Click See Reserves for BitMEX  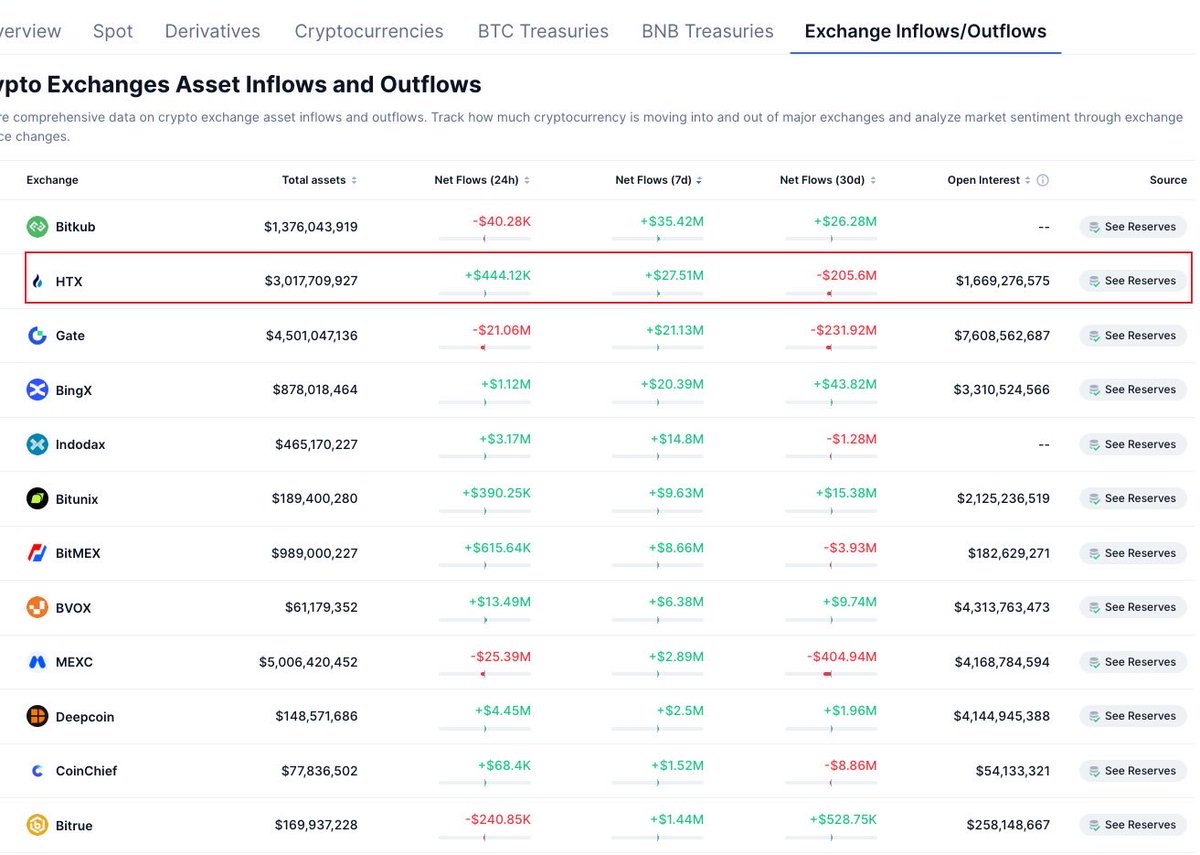tap(1133, 553)
